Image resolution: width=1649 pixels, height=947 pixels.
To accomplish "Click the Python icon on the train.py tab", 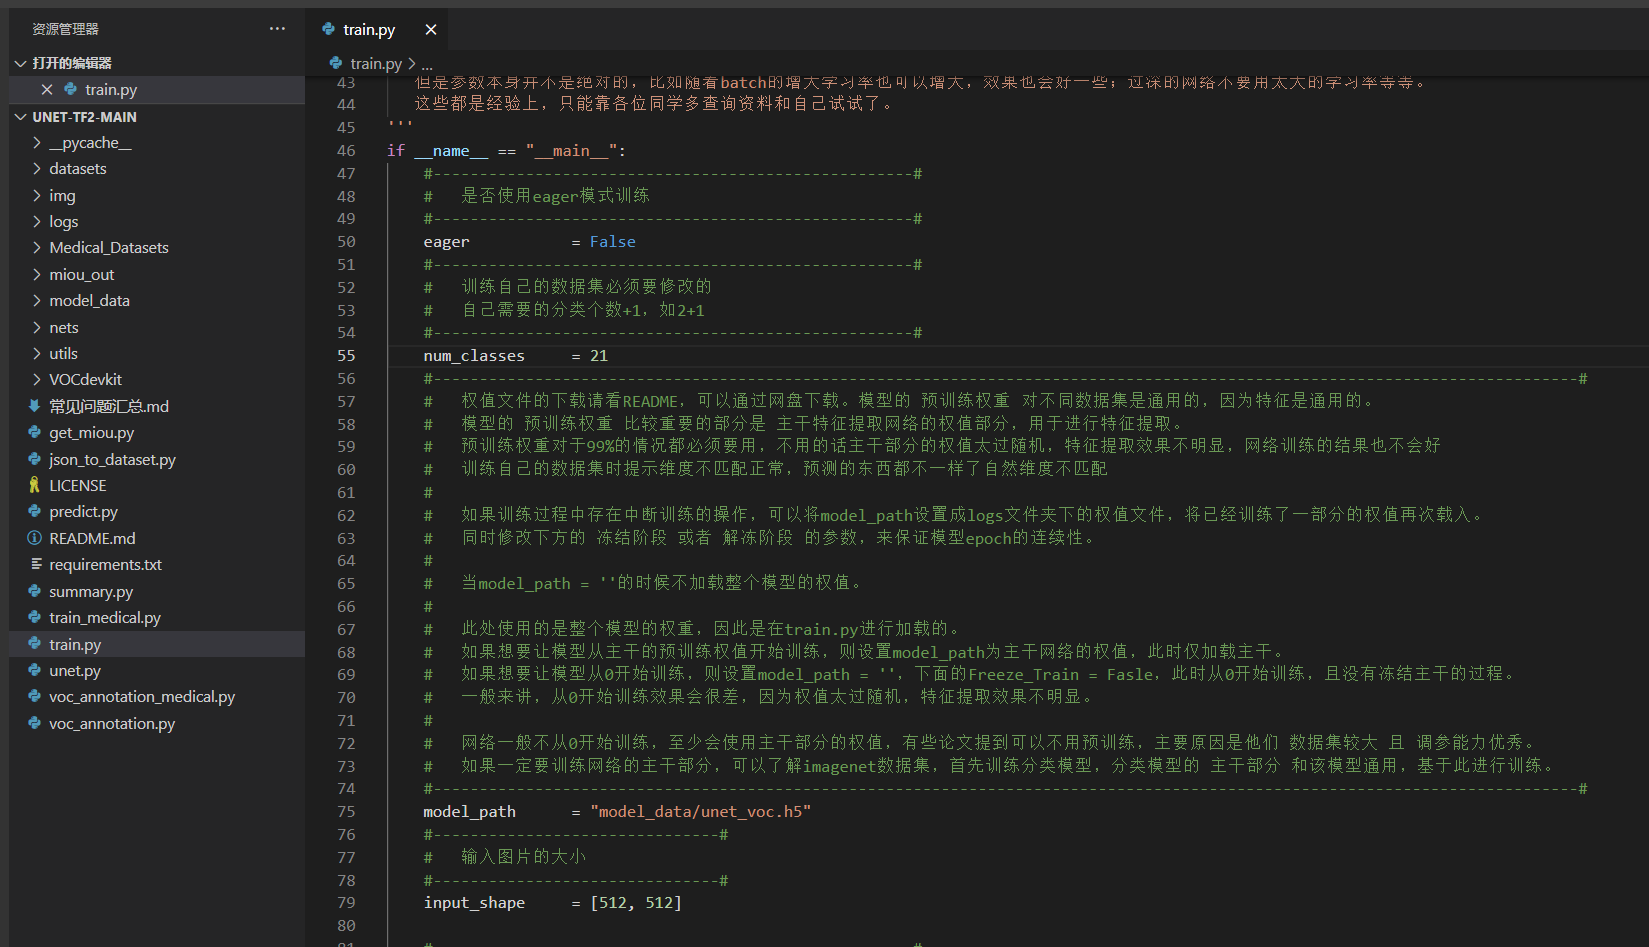I will (327, 29).
